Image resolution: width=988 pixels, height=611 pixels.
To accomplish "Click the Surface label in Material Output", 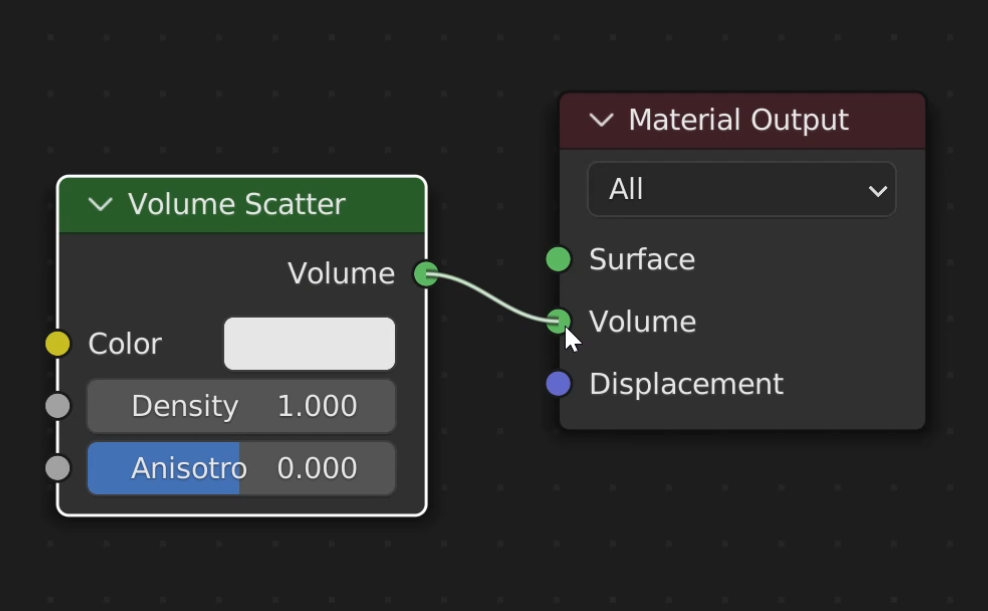I will (x=641, y=260).
